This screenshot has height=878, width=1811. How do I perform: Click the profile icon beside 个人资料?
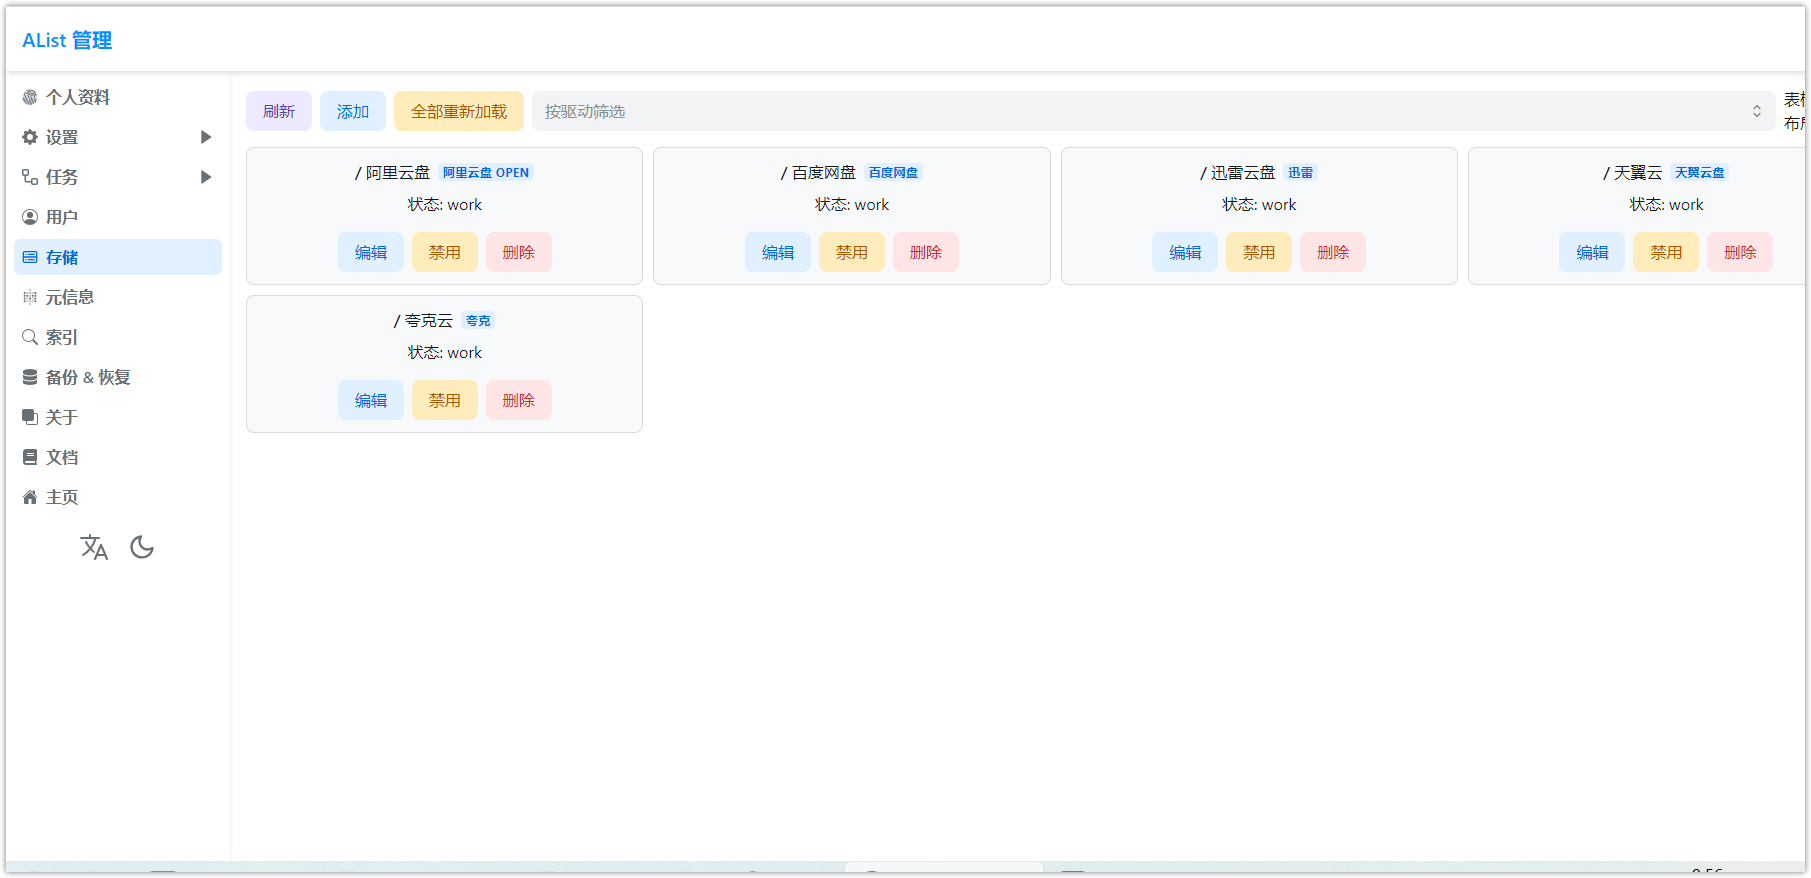coord(30,97)
